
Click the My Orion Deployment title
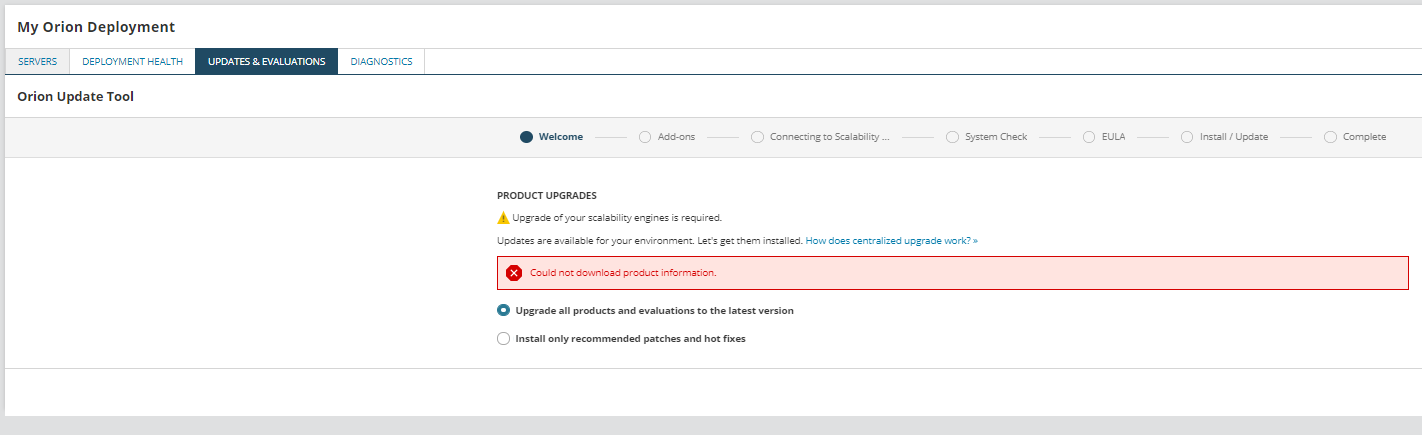pyautogui.click(x=96, y=27)
